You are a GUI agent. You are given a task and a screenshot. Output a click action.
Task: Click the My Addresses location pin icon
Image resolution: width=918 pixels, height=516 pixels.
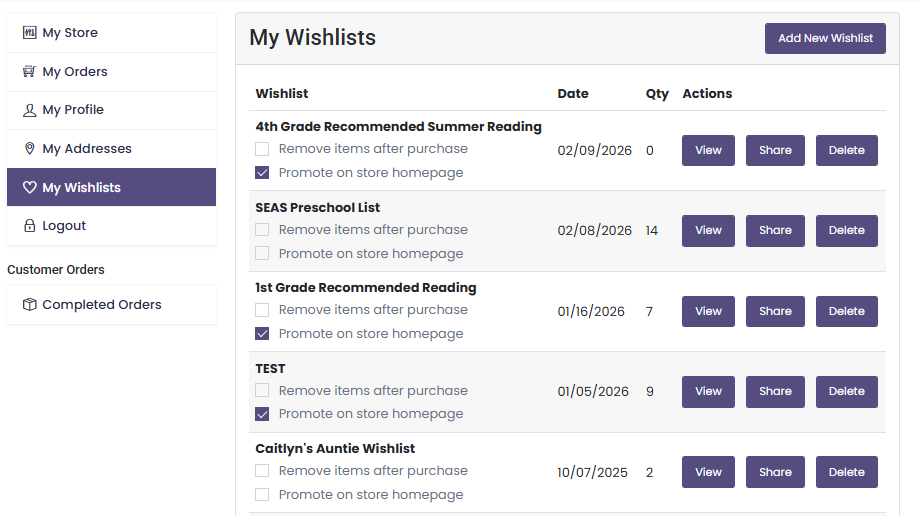pyautogui.click(x=29, y=149)
